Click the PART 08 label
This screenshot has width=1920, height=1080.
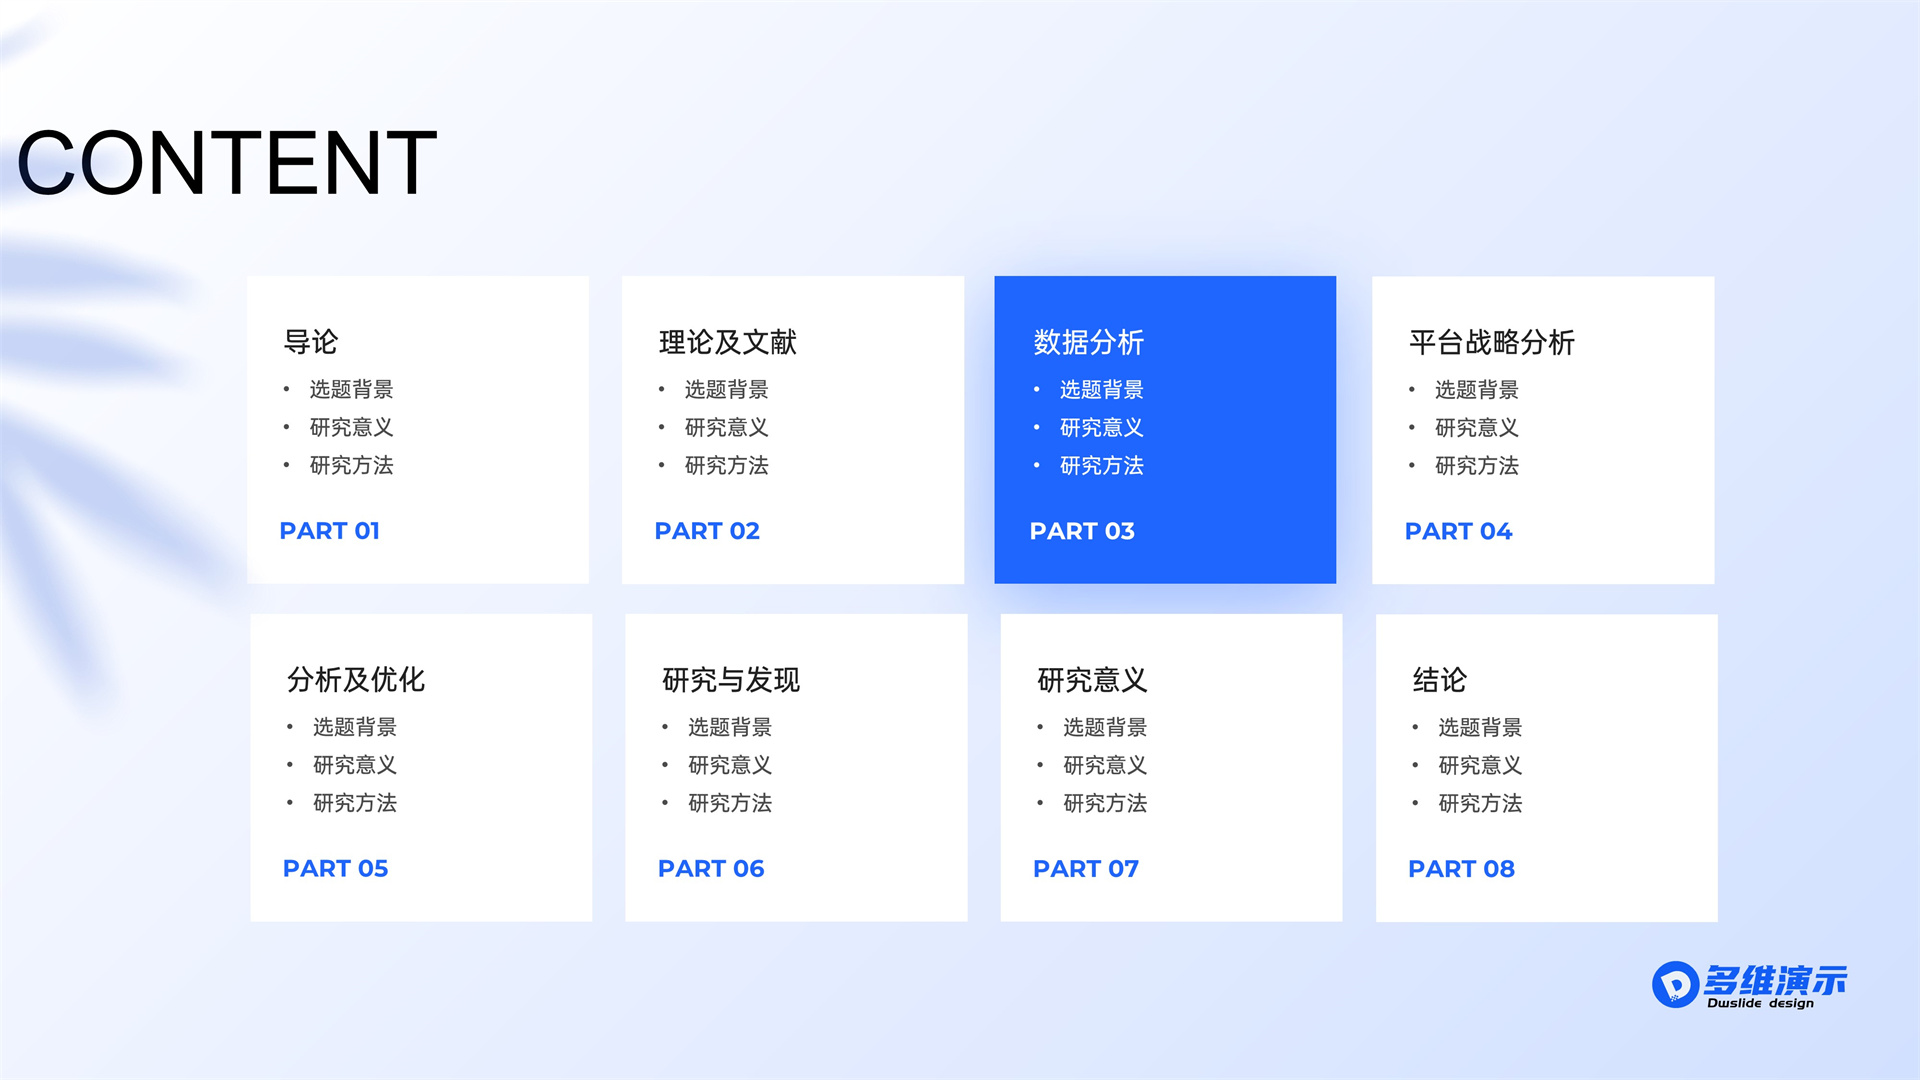point(1461,868)
